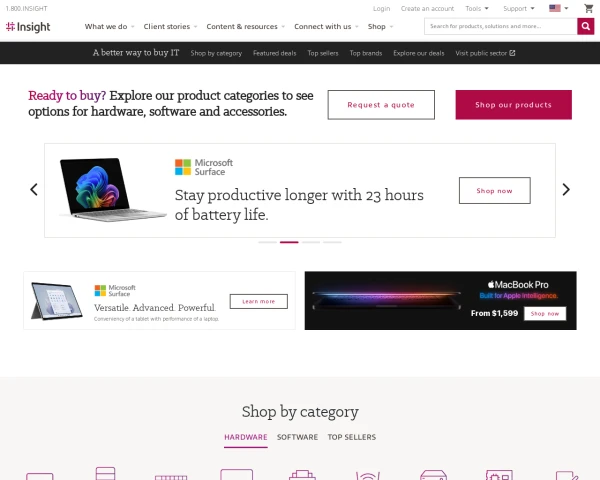Select the first carousel slide indicator
The image size is (600, 480).
[x=267, y=242]
